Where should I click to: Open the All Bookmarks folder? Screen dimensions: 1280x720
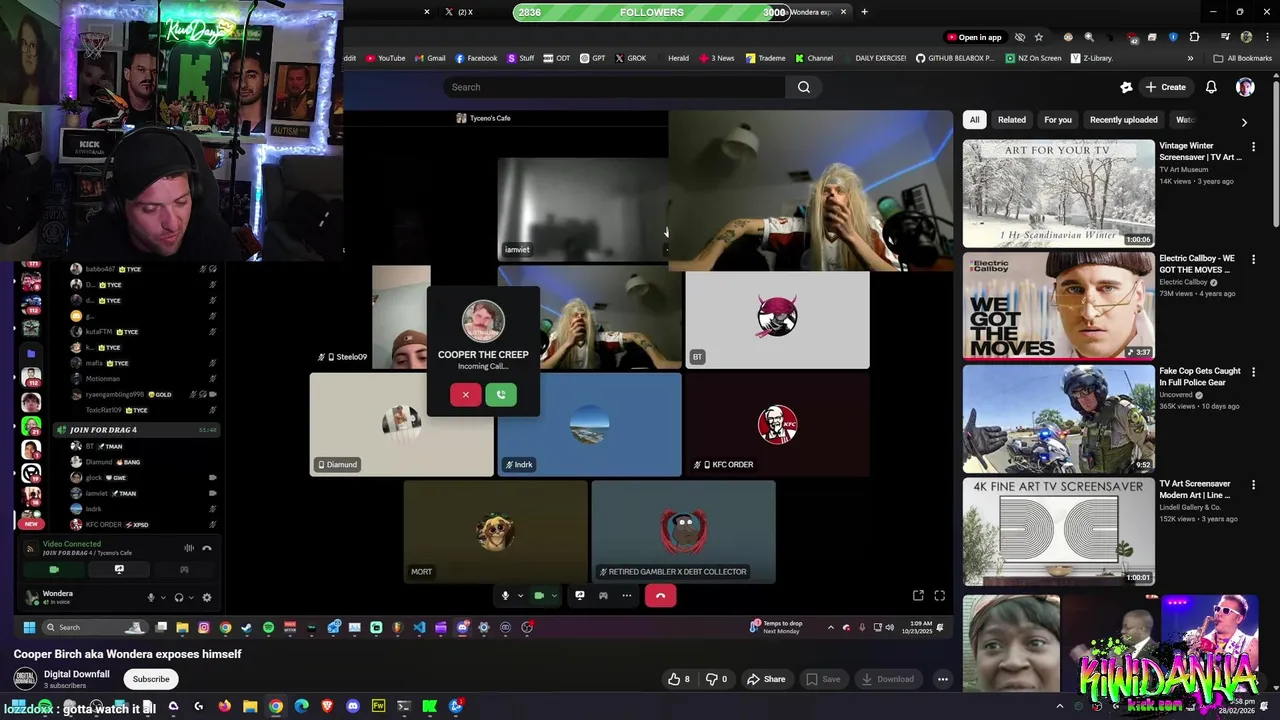click(1243, 58)
